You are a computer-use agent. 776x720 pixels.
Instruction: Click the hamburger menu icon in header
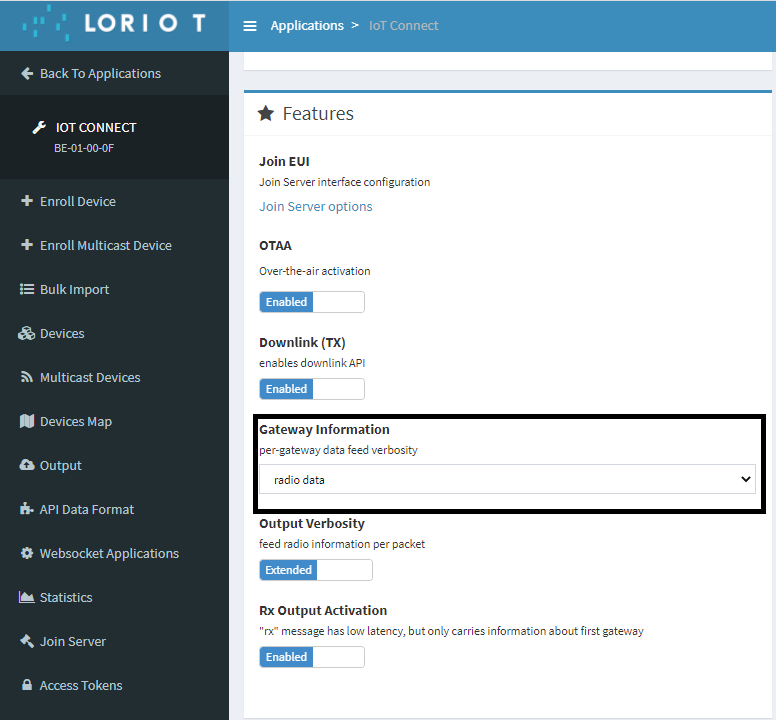pyautogui.click(x=250, y=26)
